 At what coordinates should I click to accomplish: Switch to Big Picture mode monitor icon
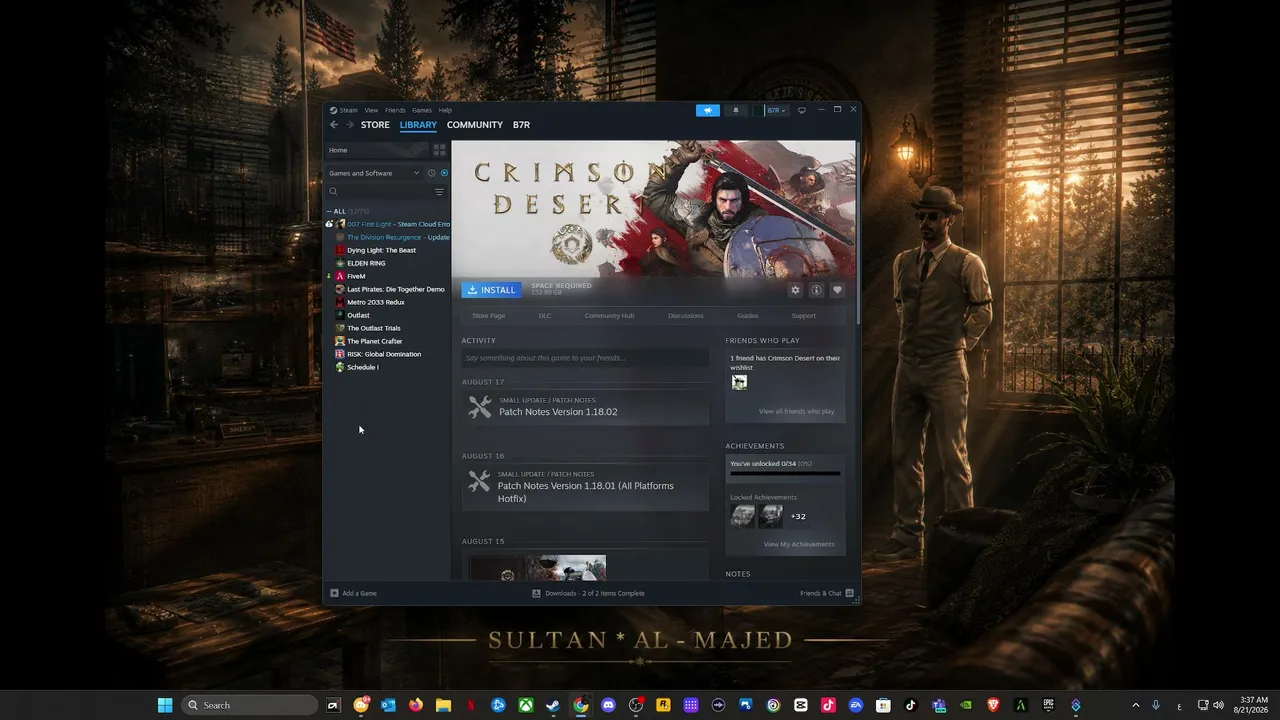click(801, 110)
